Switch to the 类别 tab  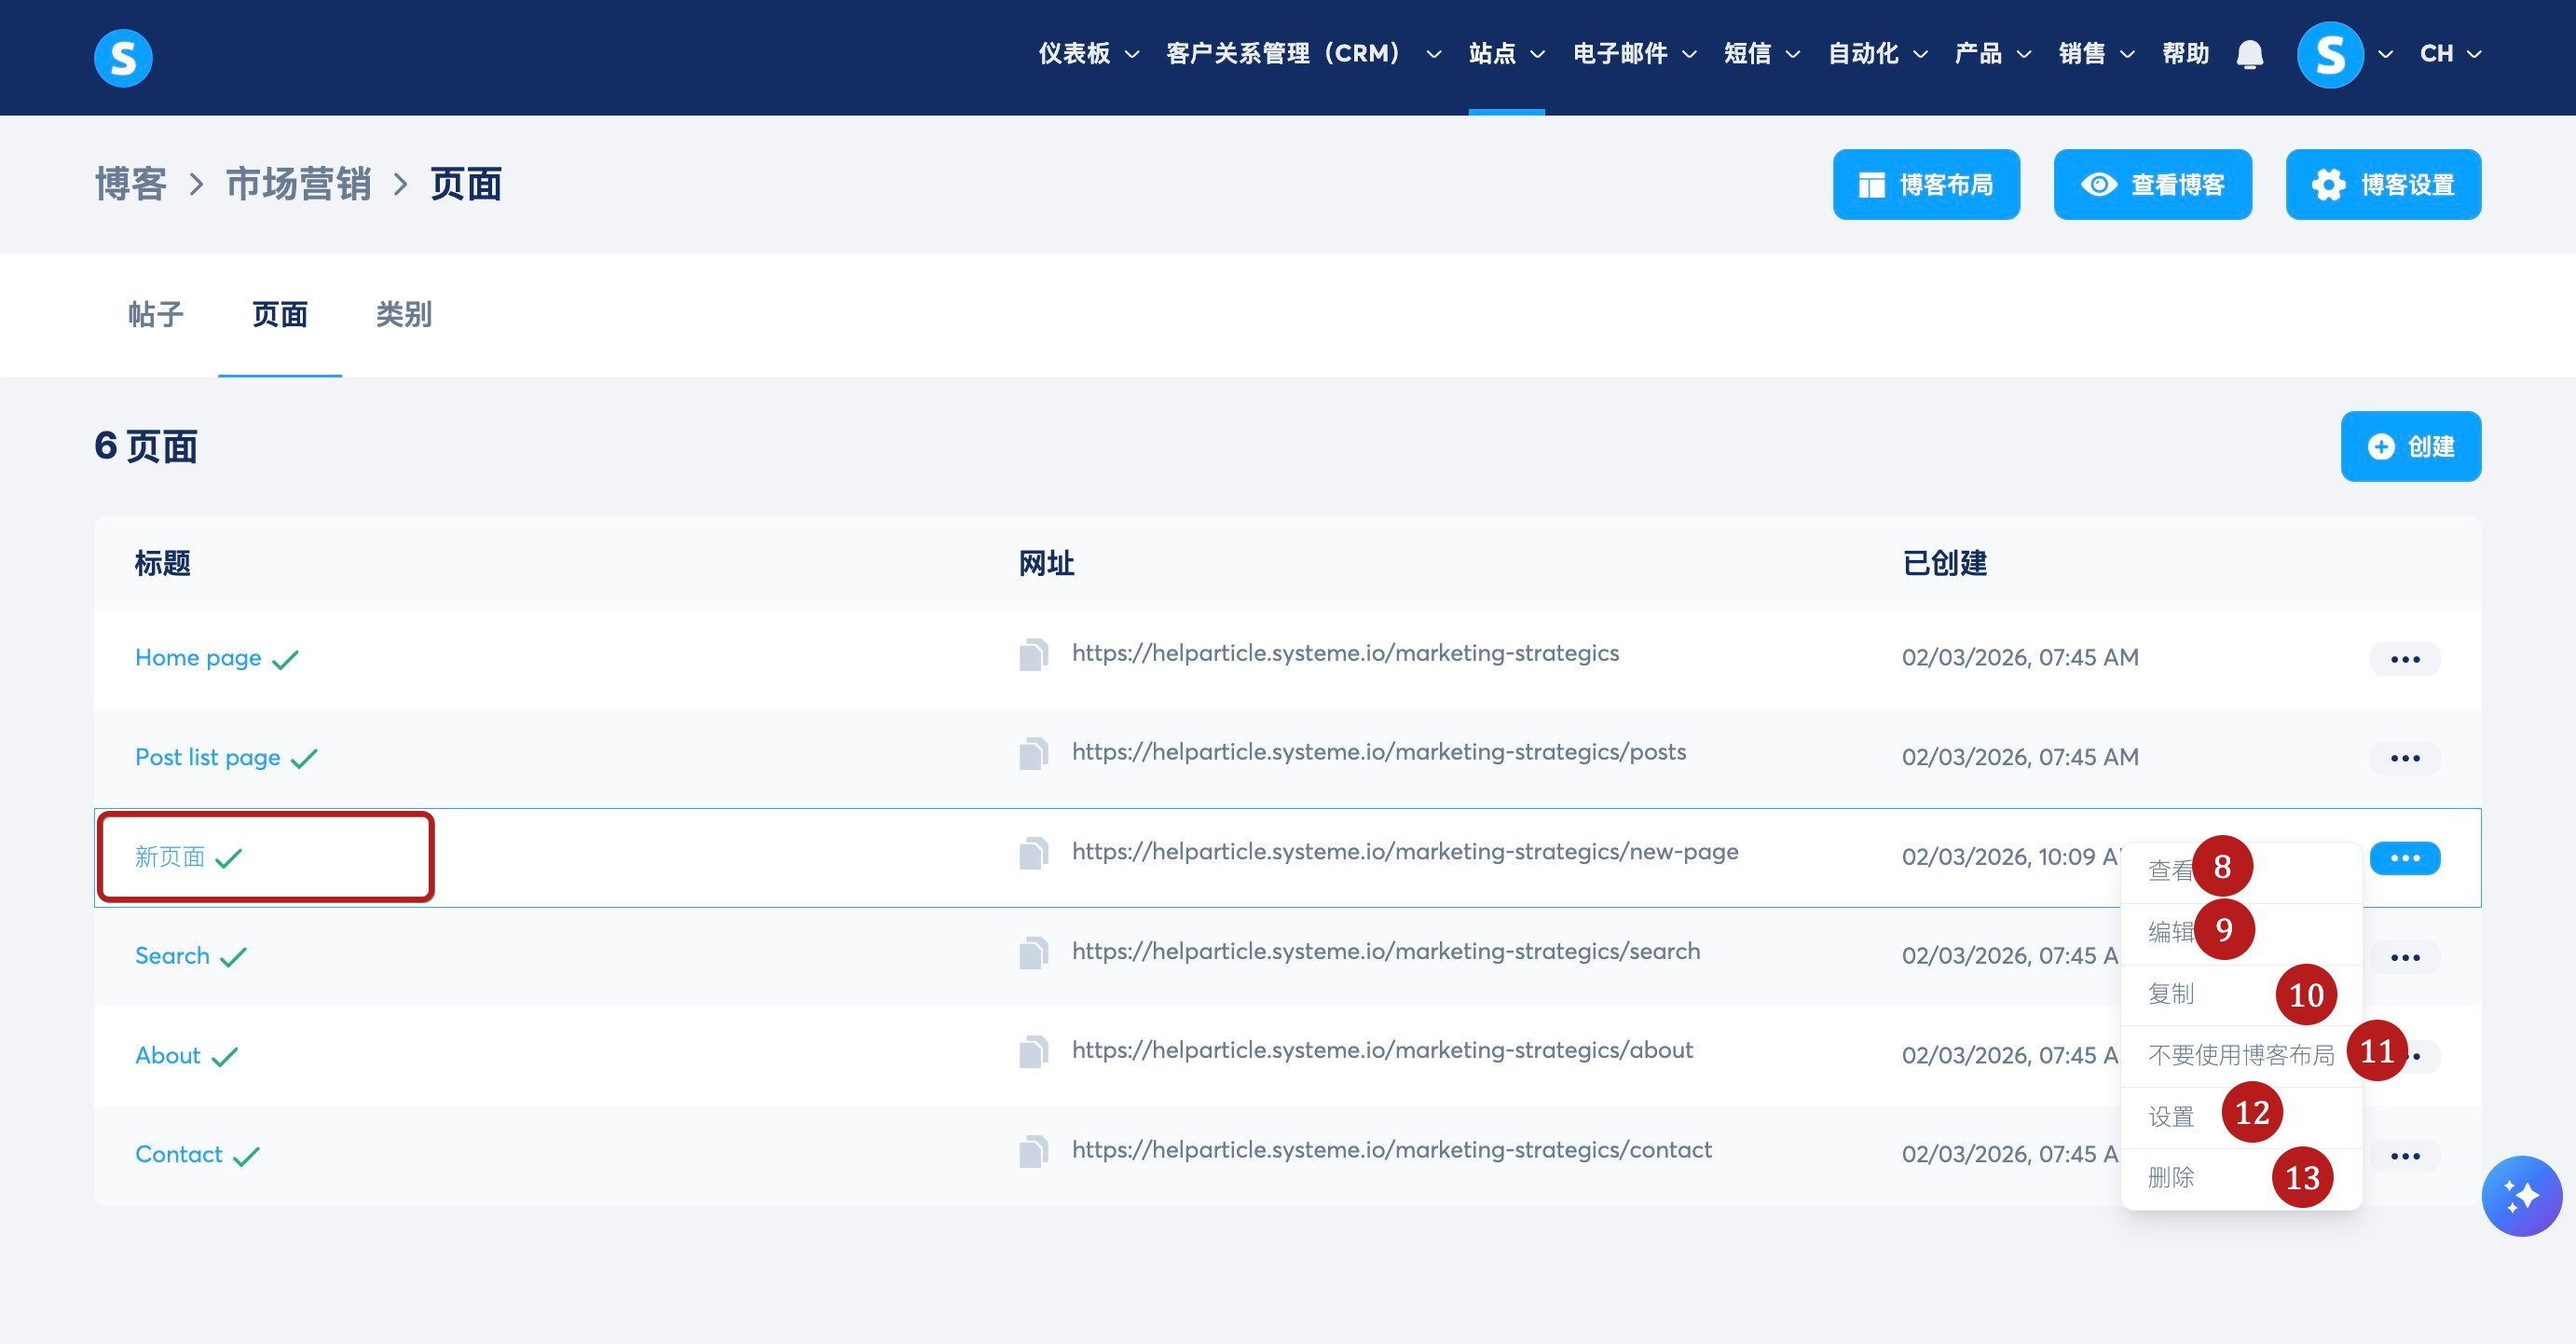pos(403,315)
